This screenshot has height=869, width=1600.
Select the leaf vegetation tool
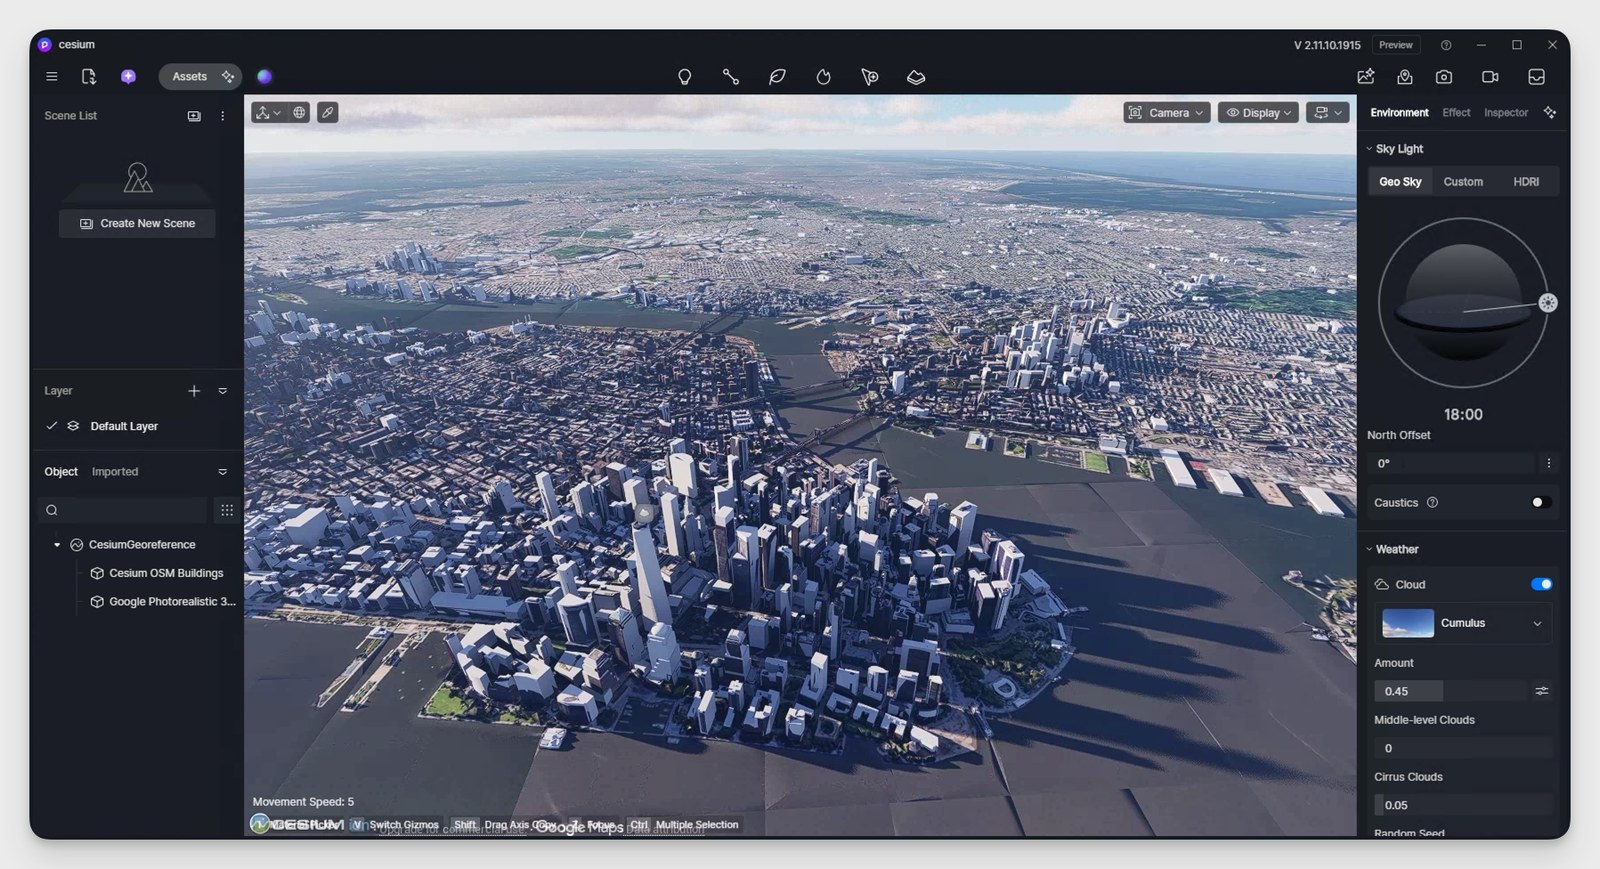pyautogui.click(x=777, y=77)
